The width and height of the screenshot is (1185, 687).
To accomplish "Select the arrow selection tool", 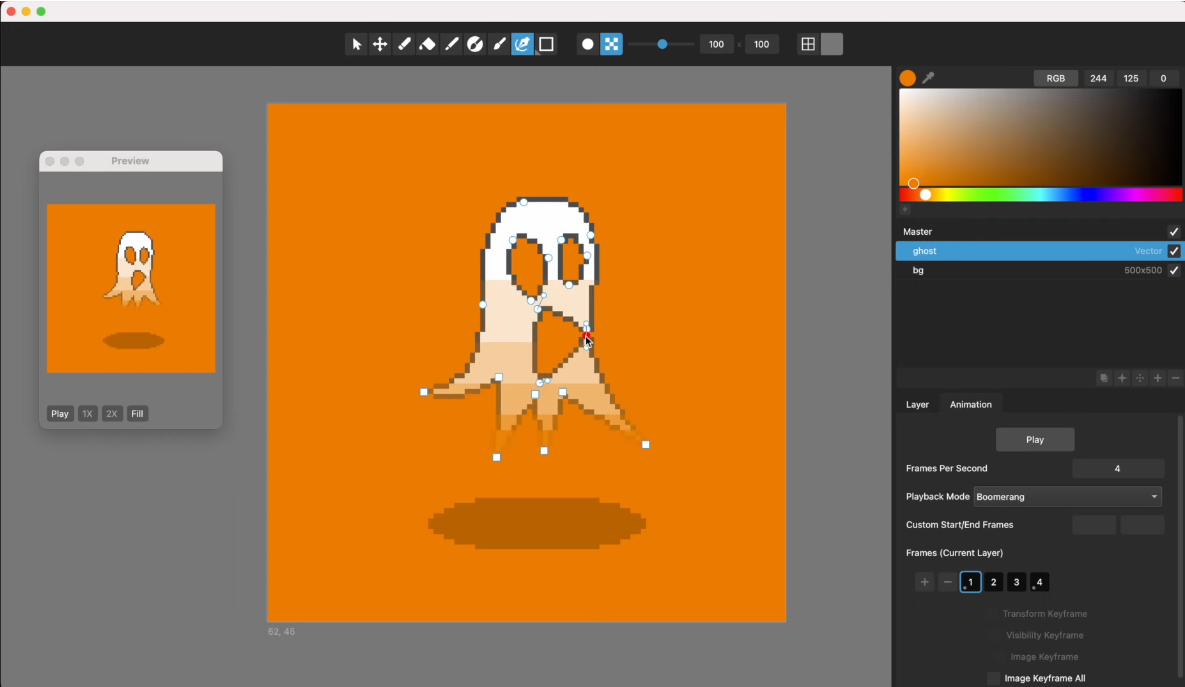I will coord(356,44).
